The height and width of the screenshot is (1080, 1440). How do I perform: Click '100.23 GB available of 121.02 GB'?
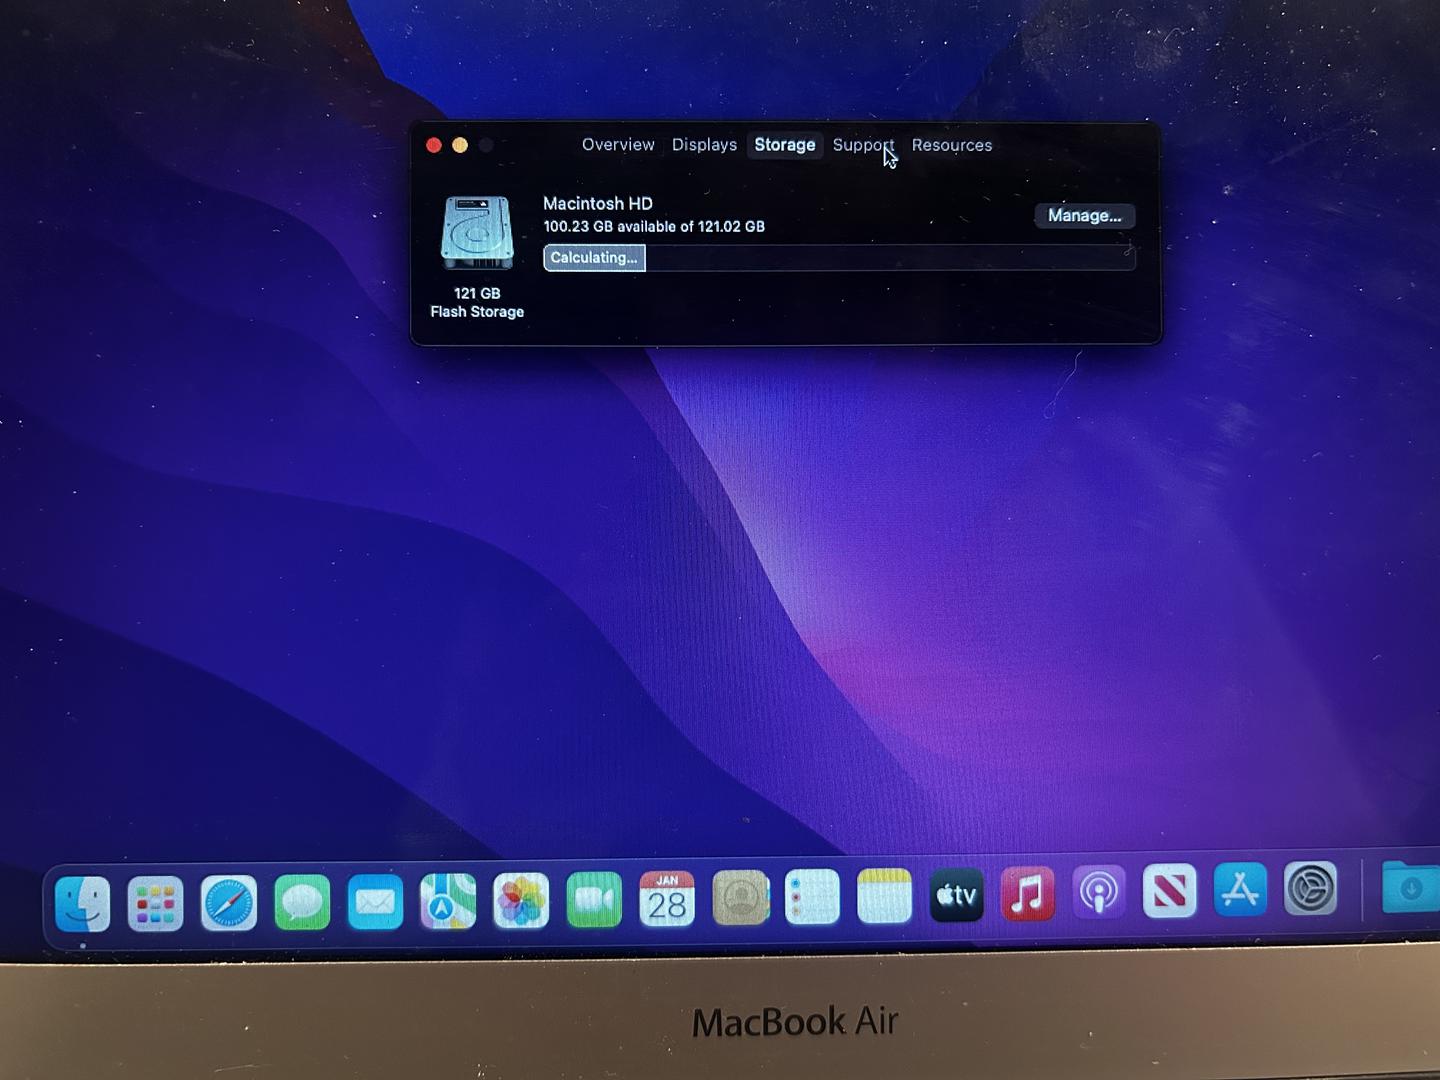654,227
